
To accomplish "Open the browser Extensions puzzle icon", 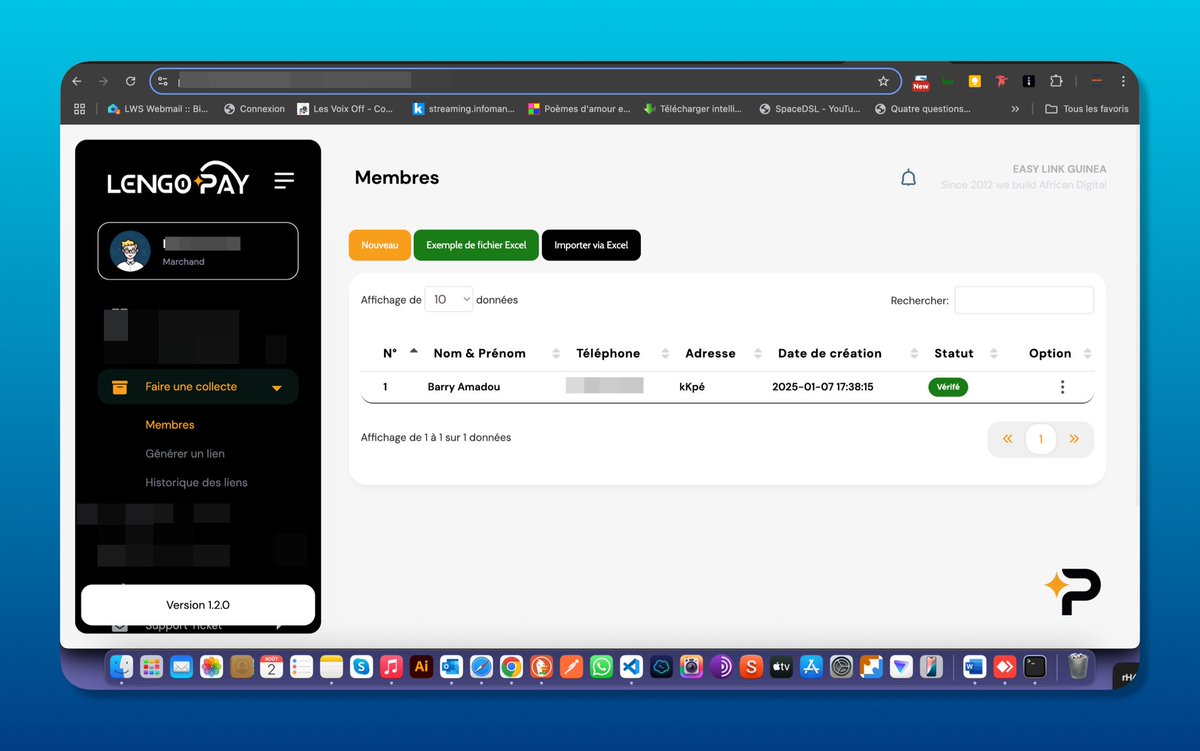I will pyautogui.click(x=1055, y=81).
